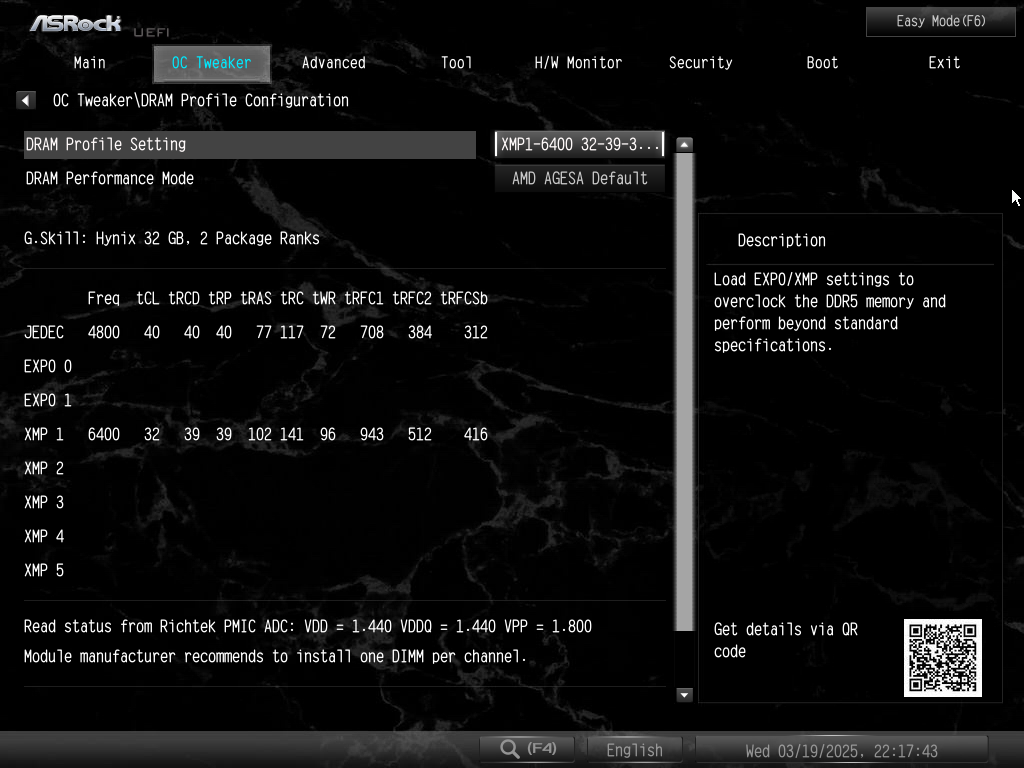Screen dimensions: 1024x768
Task: Click the 'Get details via QR code' text
Action: point(786,640)
